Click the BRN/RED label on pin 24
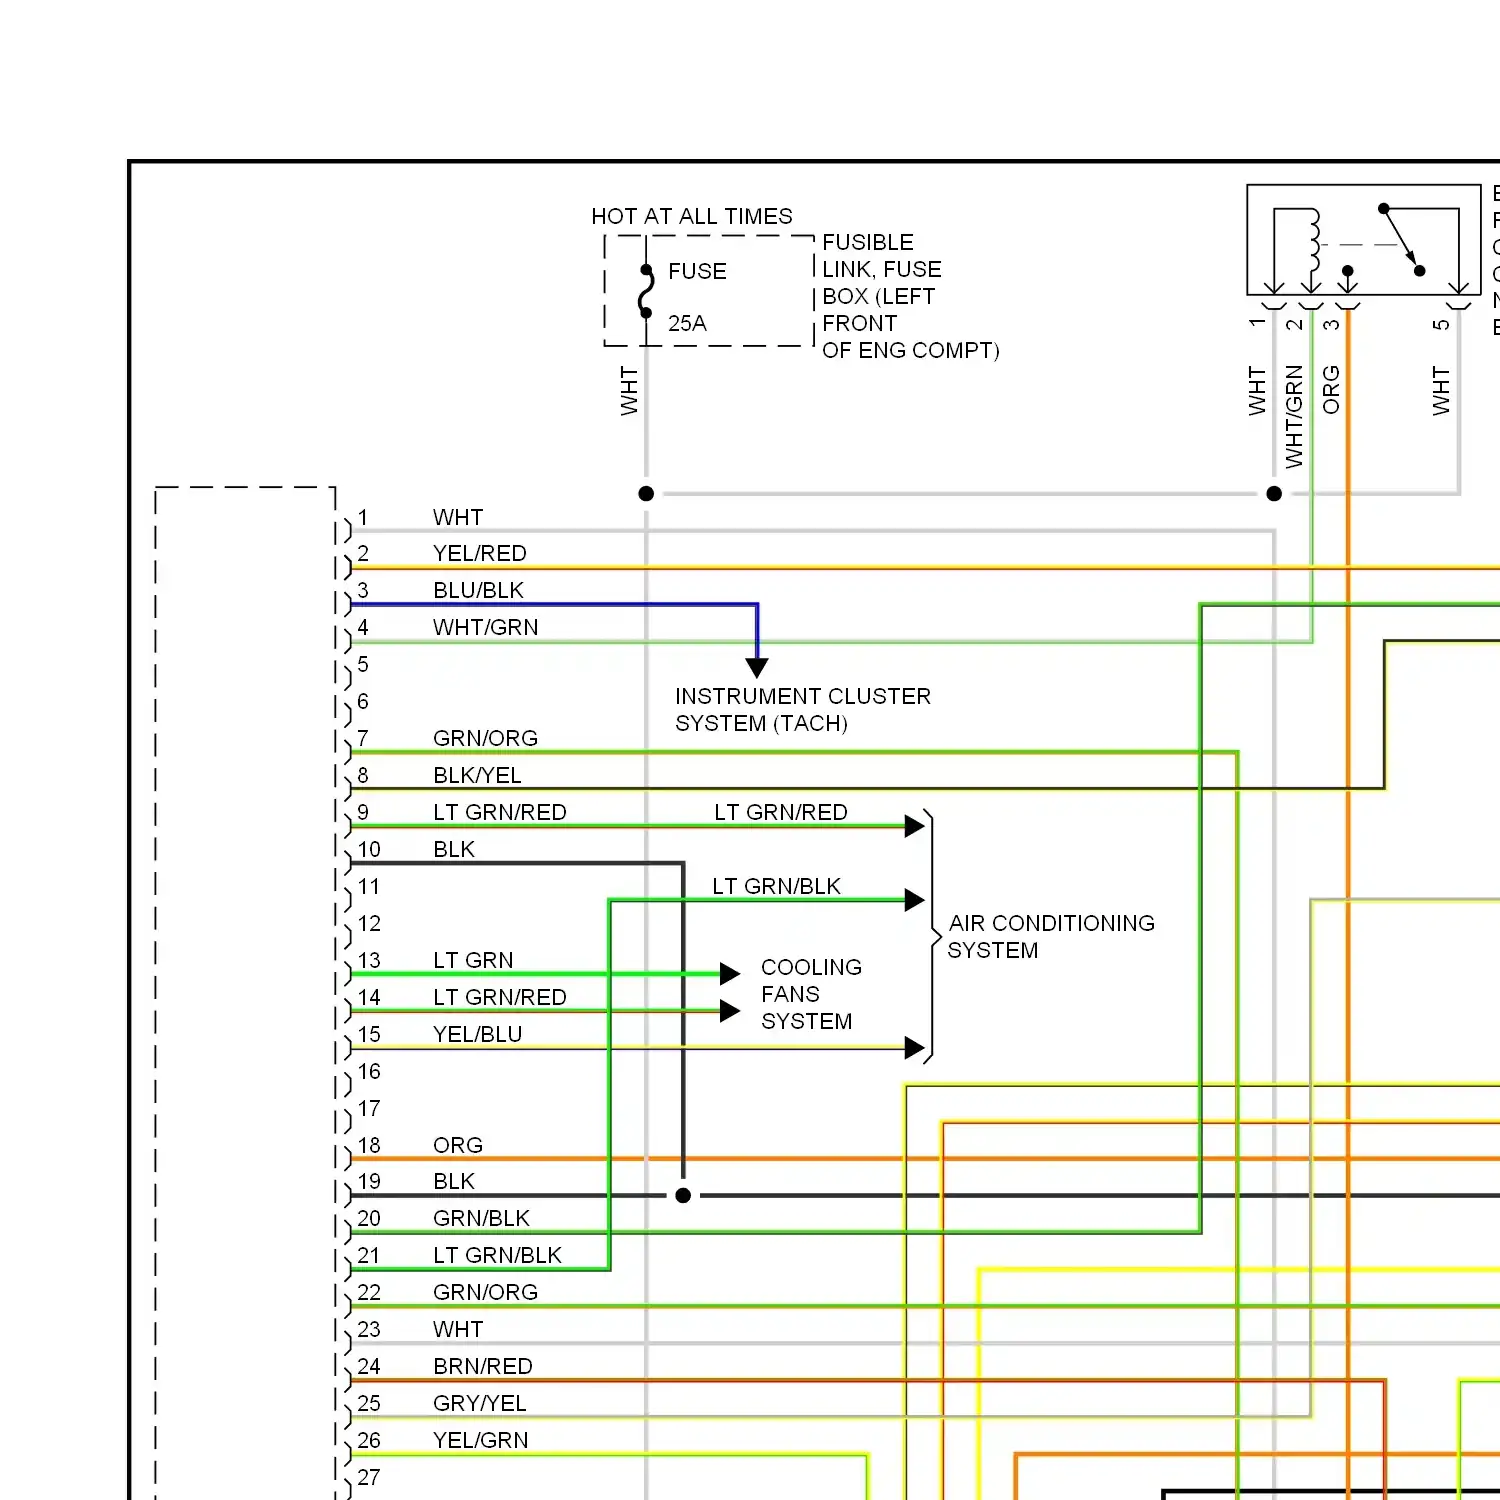The image size is (1500, 1500). tap(483, 1366)
